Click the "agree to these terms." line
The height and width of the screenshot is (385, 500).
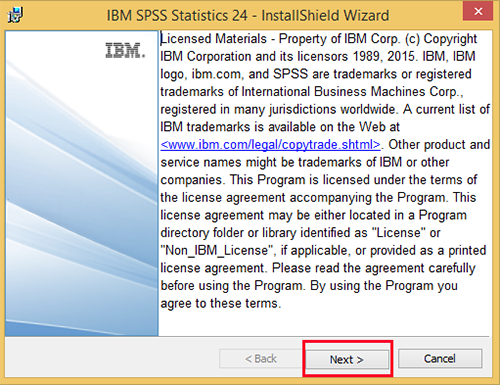[x=221, y=304]
